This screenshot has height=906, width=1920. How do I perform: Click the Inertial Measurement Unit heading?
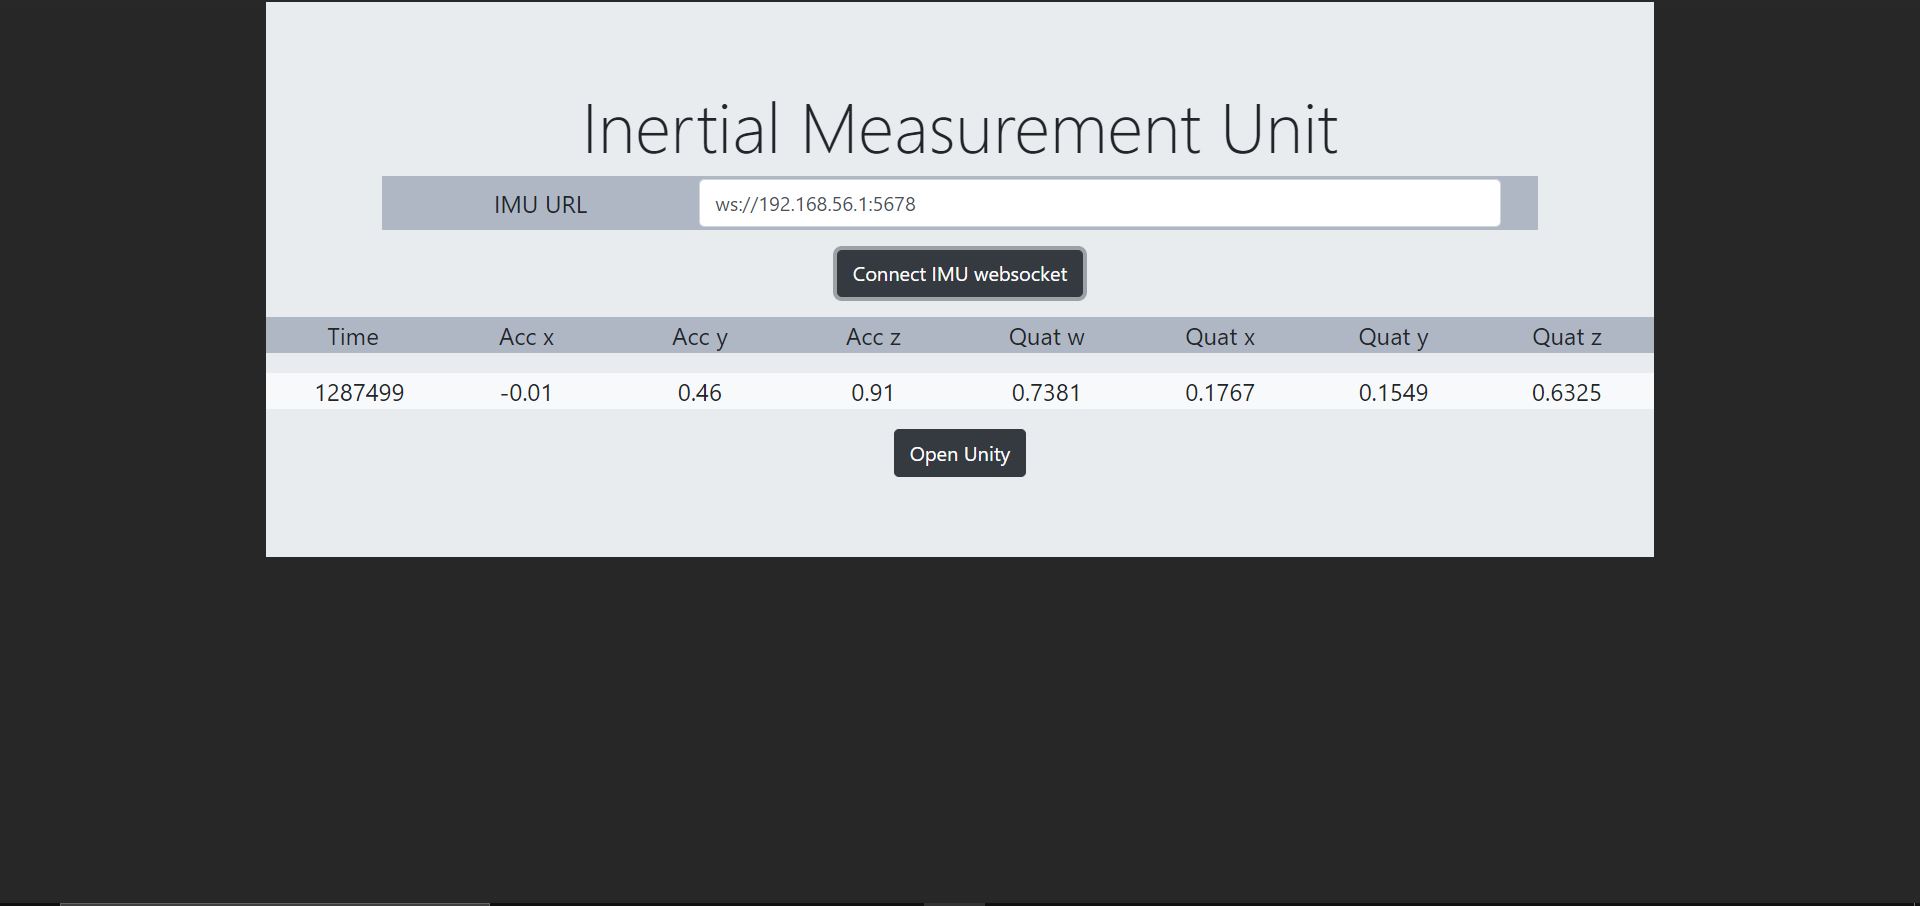960,129
